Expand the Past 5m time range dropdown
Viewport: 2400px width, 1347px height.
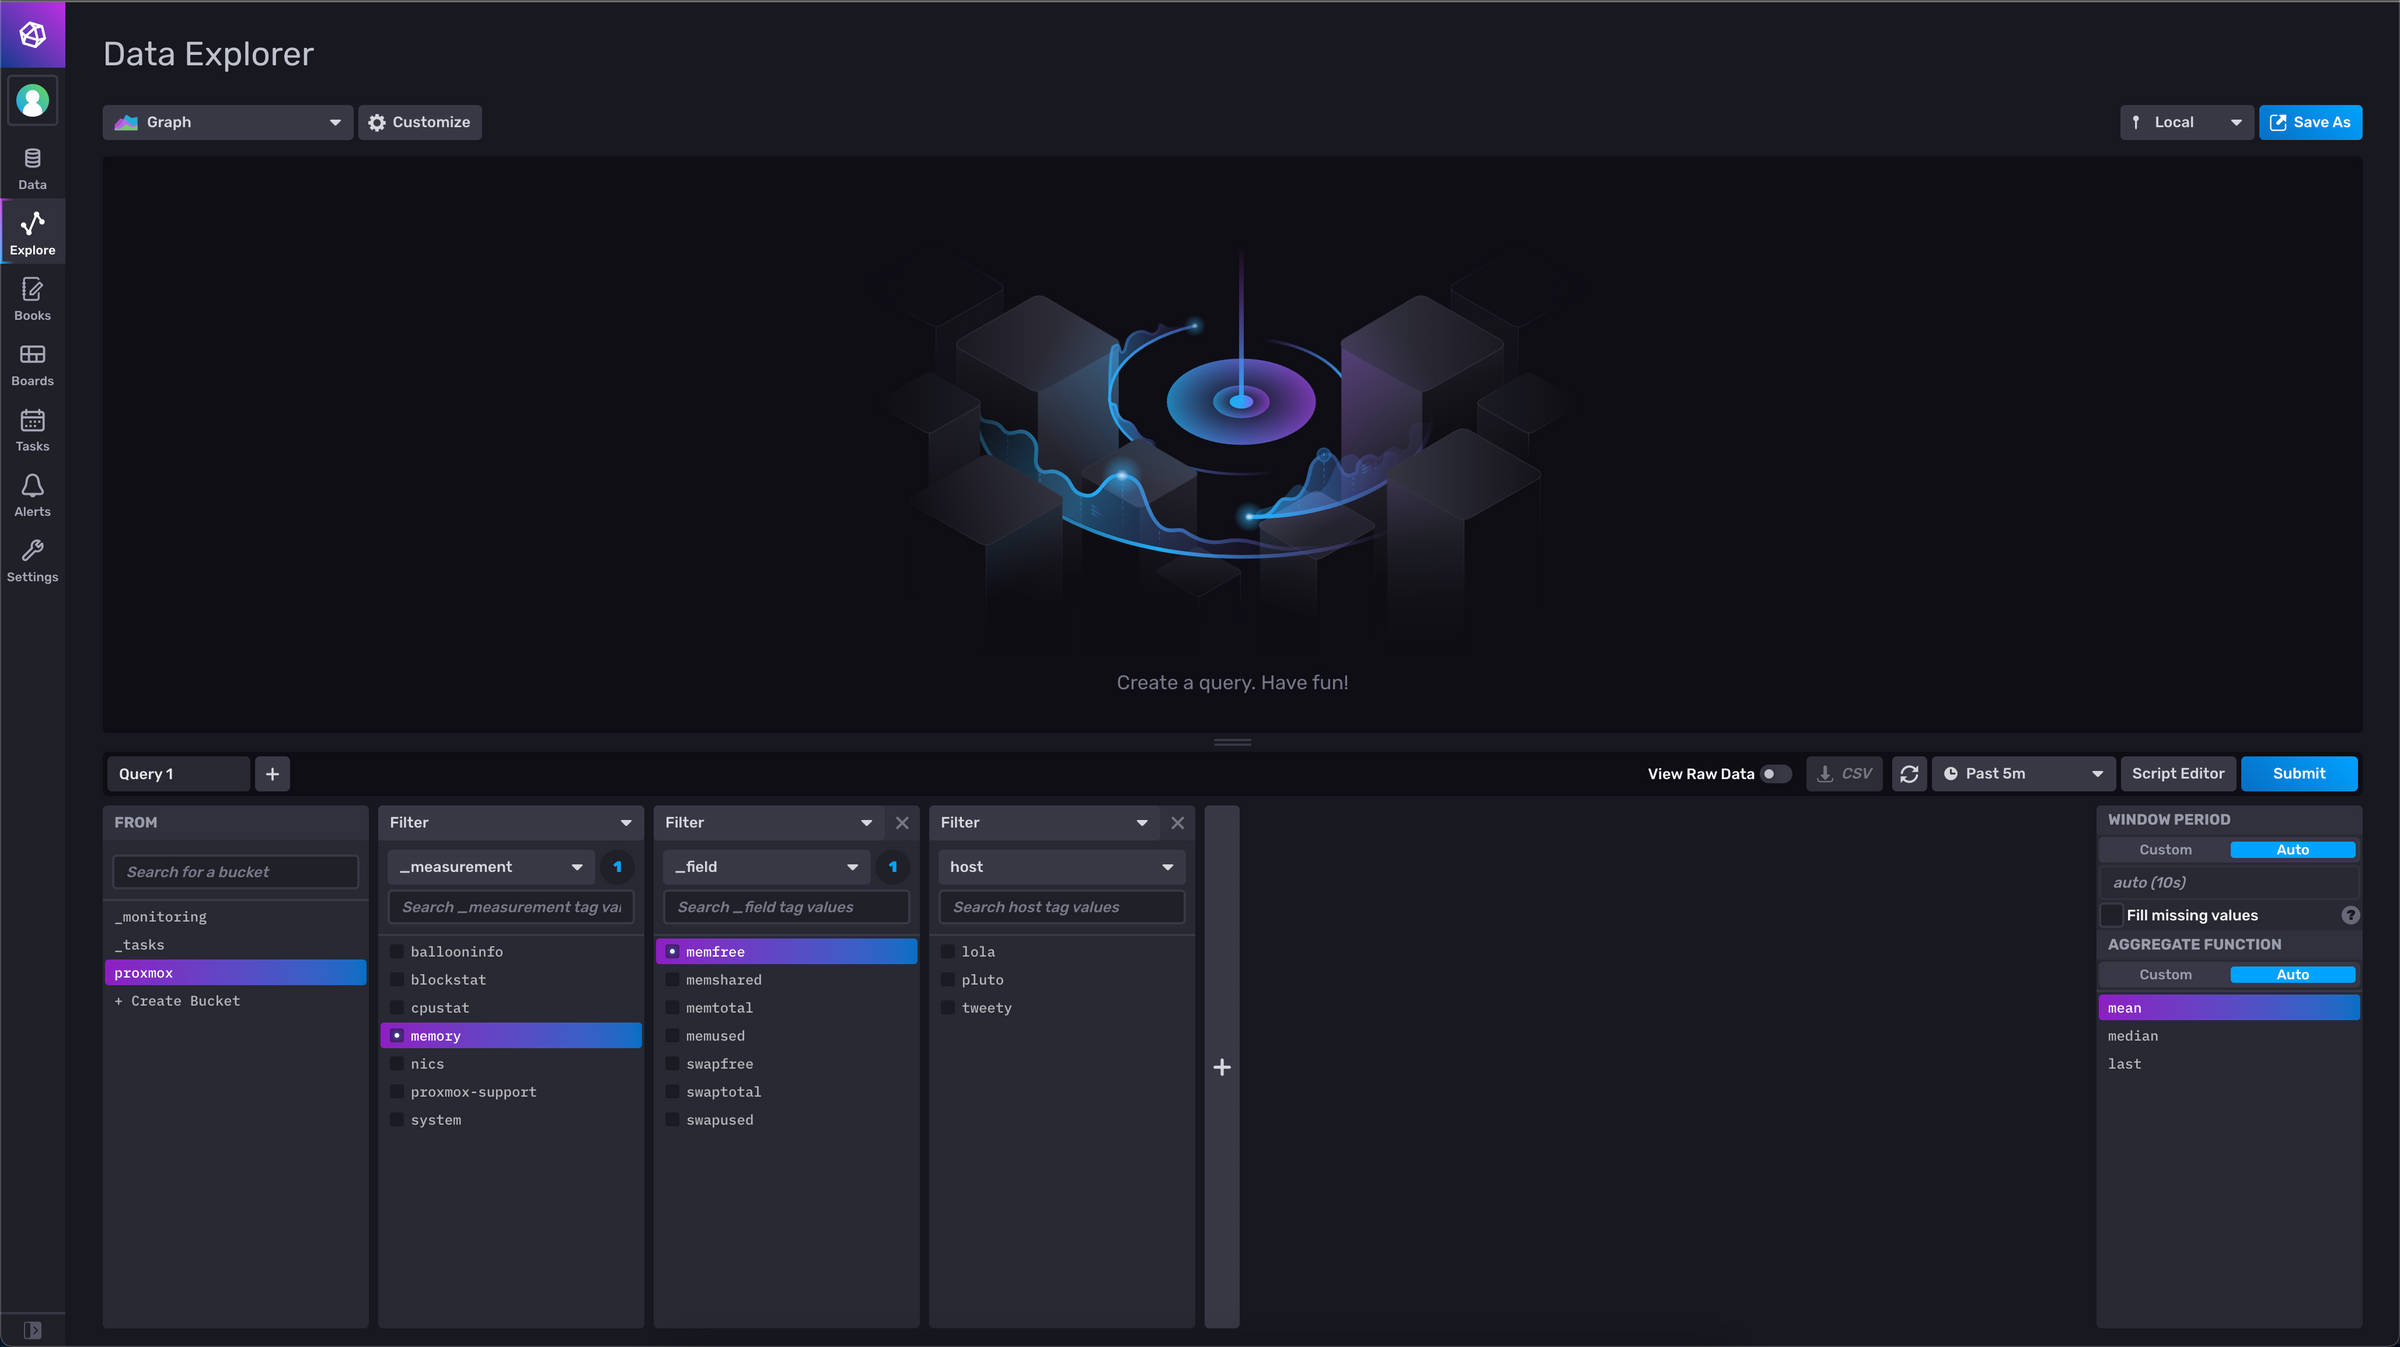[x=2023, y=774]
